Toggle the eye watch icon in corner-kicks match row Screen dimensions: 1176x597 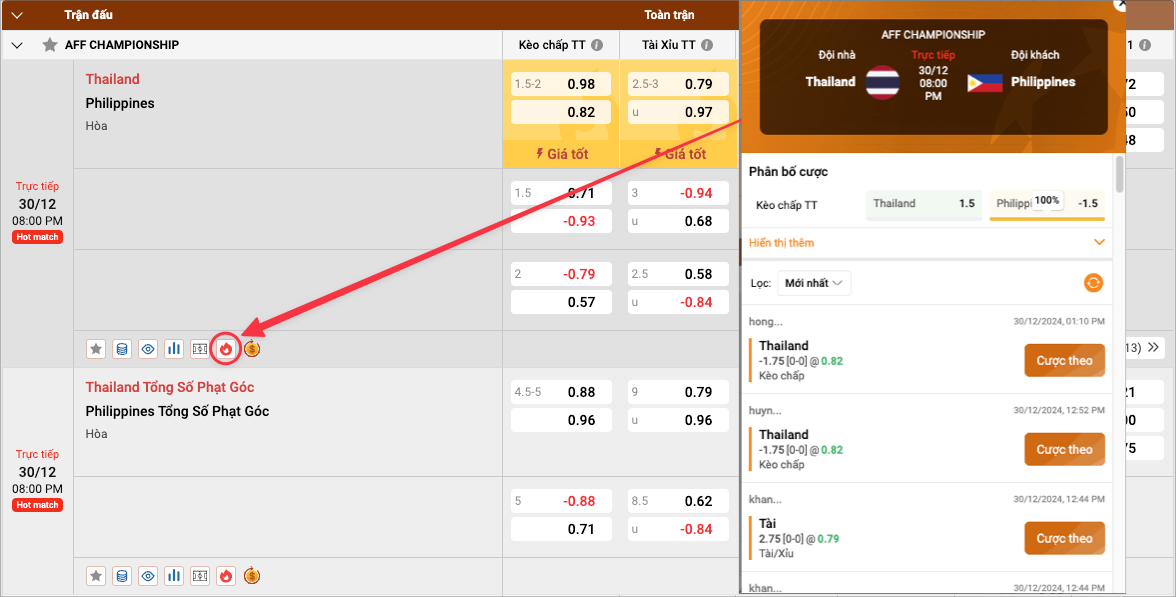tap(148, 575)
